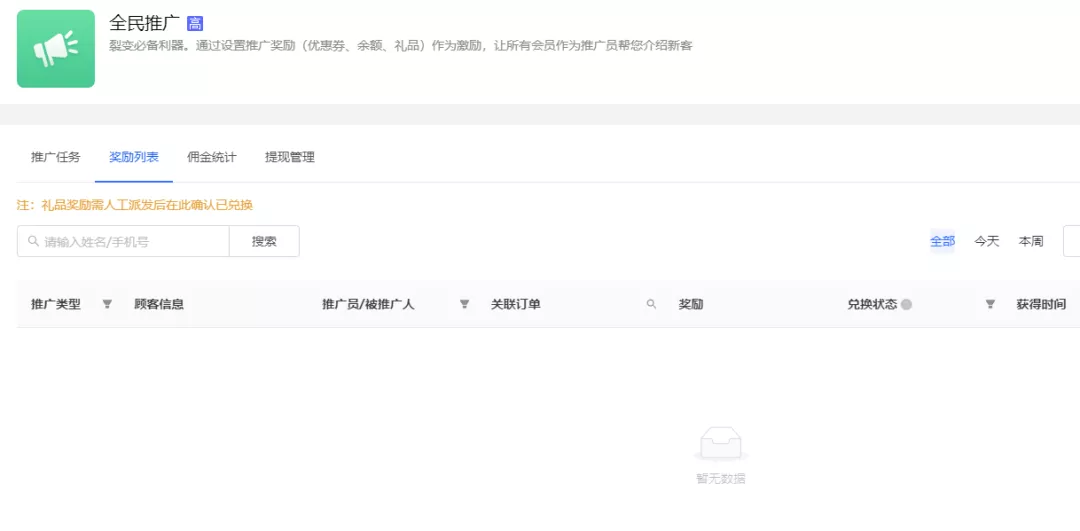The height and width of the screenshot is (531, 1080).
Task: Open the 佣金统计 tab
Action: click(x=212, y=157)
